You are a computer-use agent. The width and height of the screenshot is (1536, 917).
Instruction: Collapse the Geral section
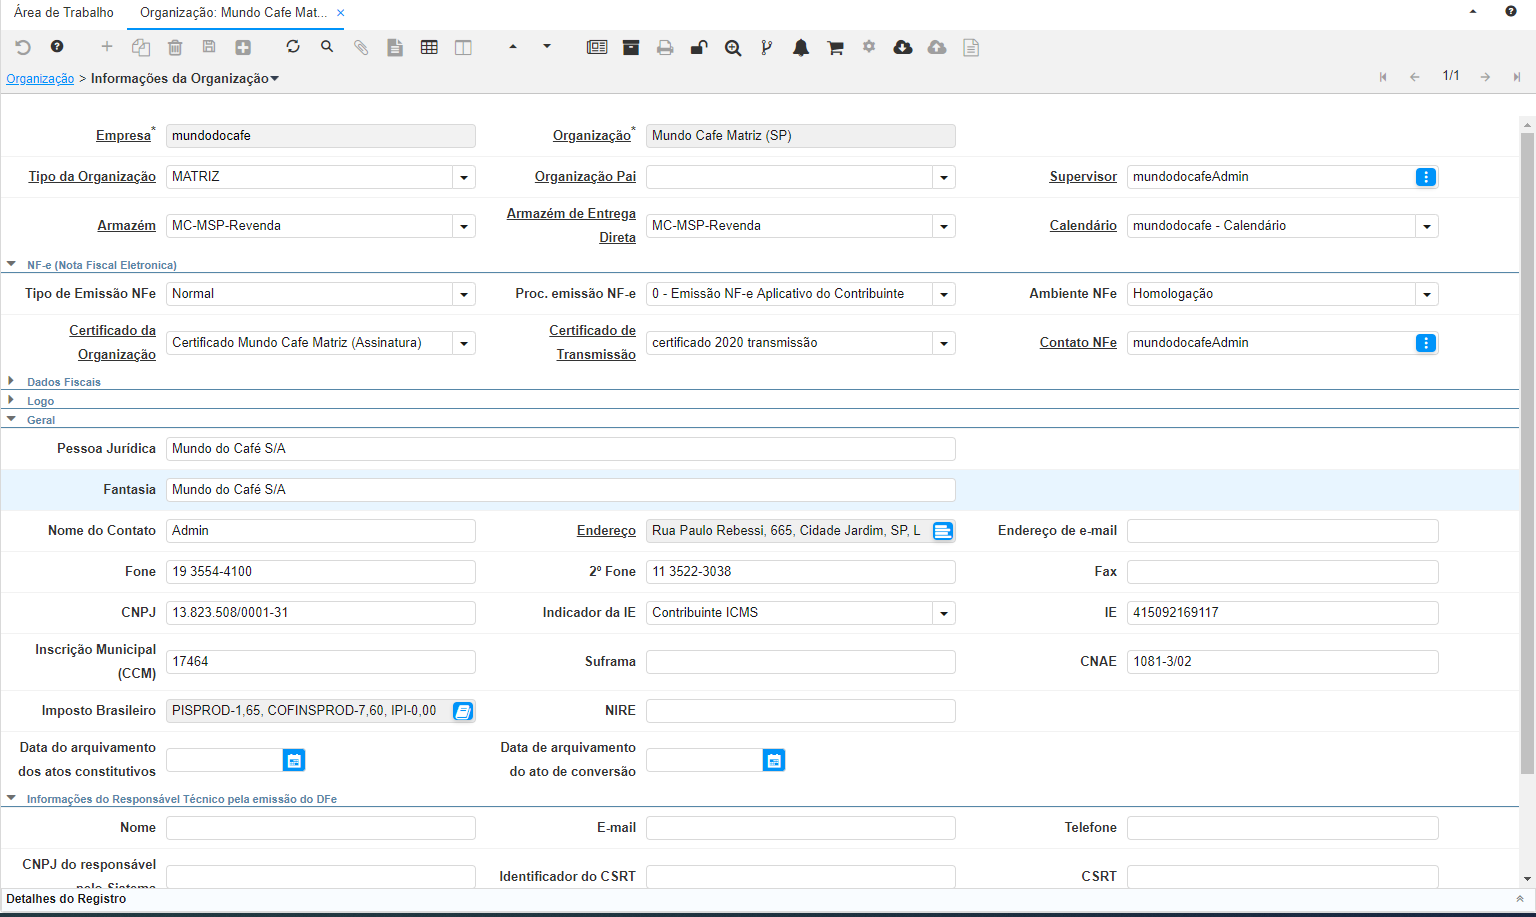[40, 420]
